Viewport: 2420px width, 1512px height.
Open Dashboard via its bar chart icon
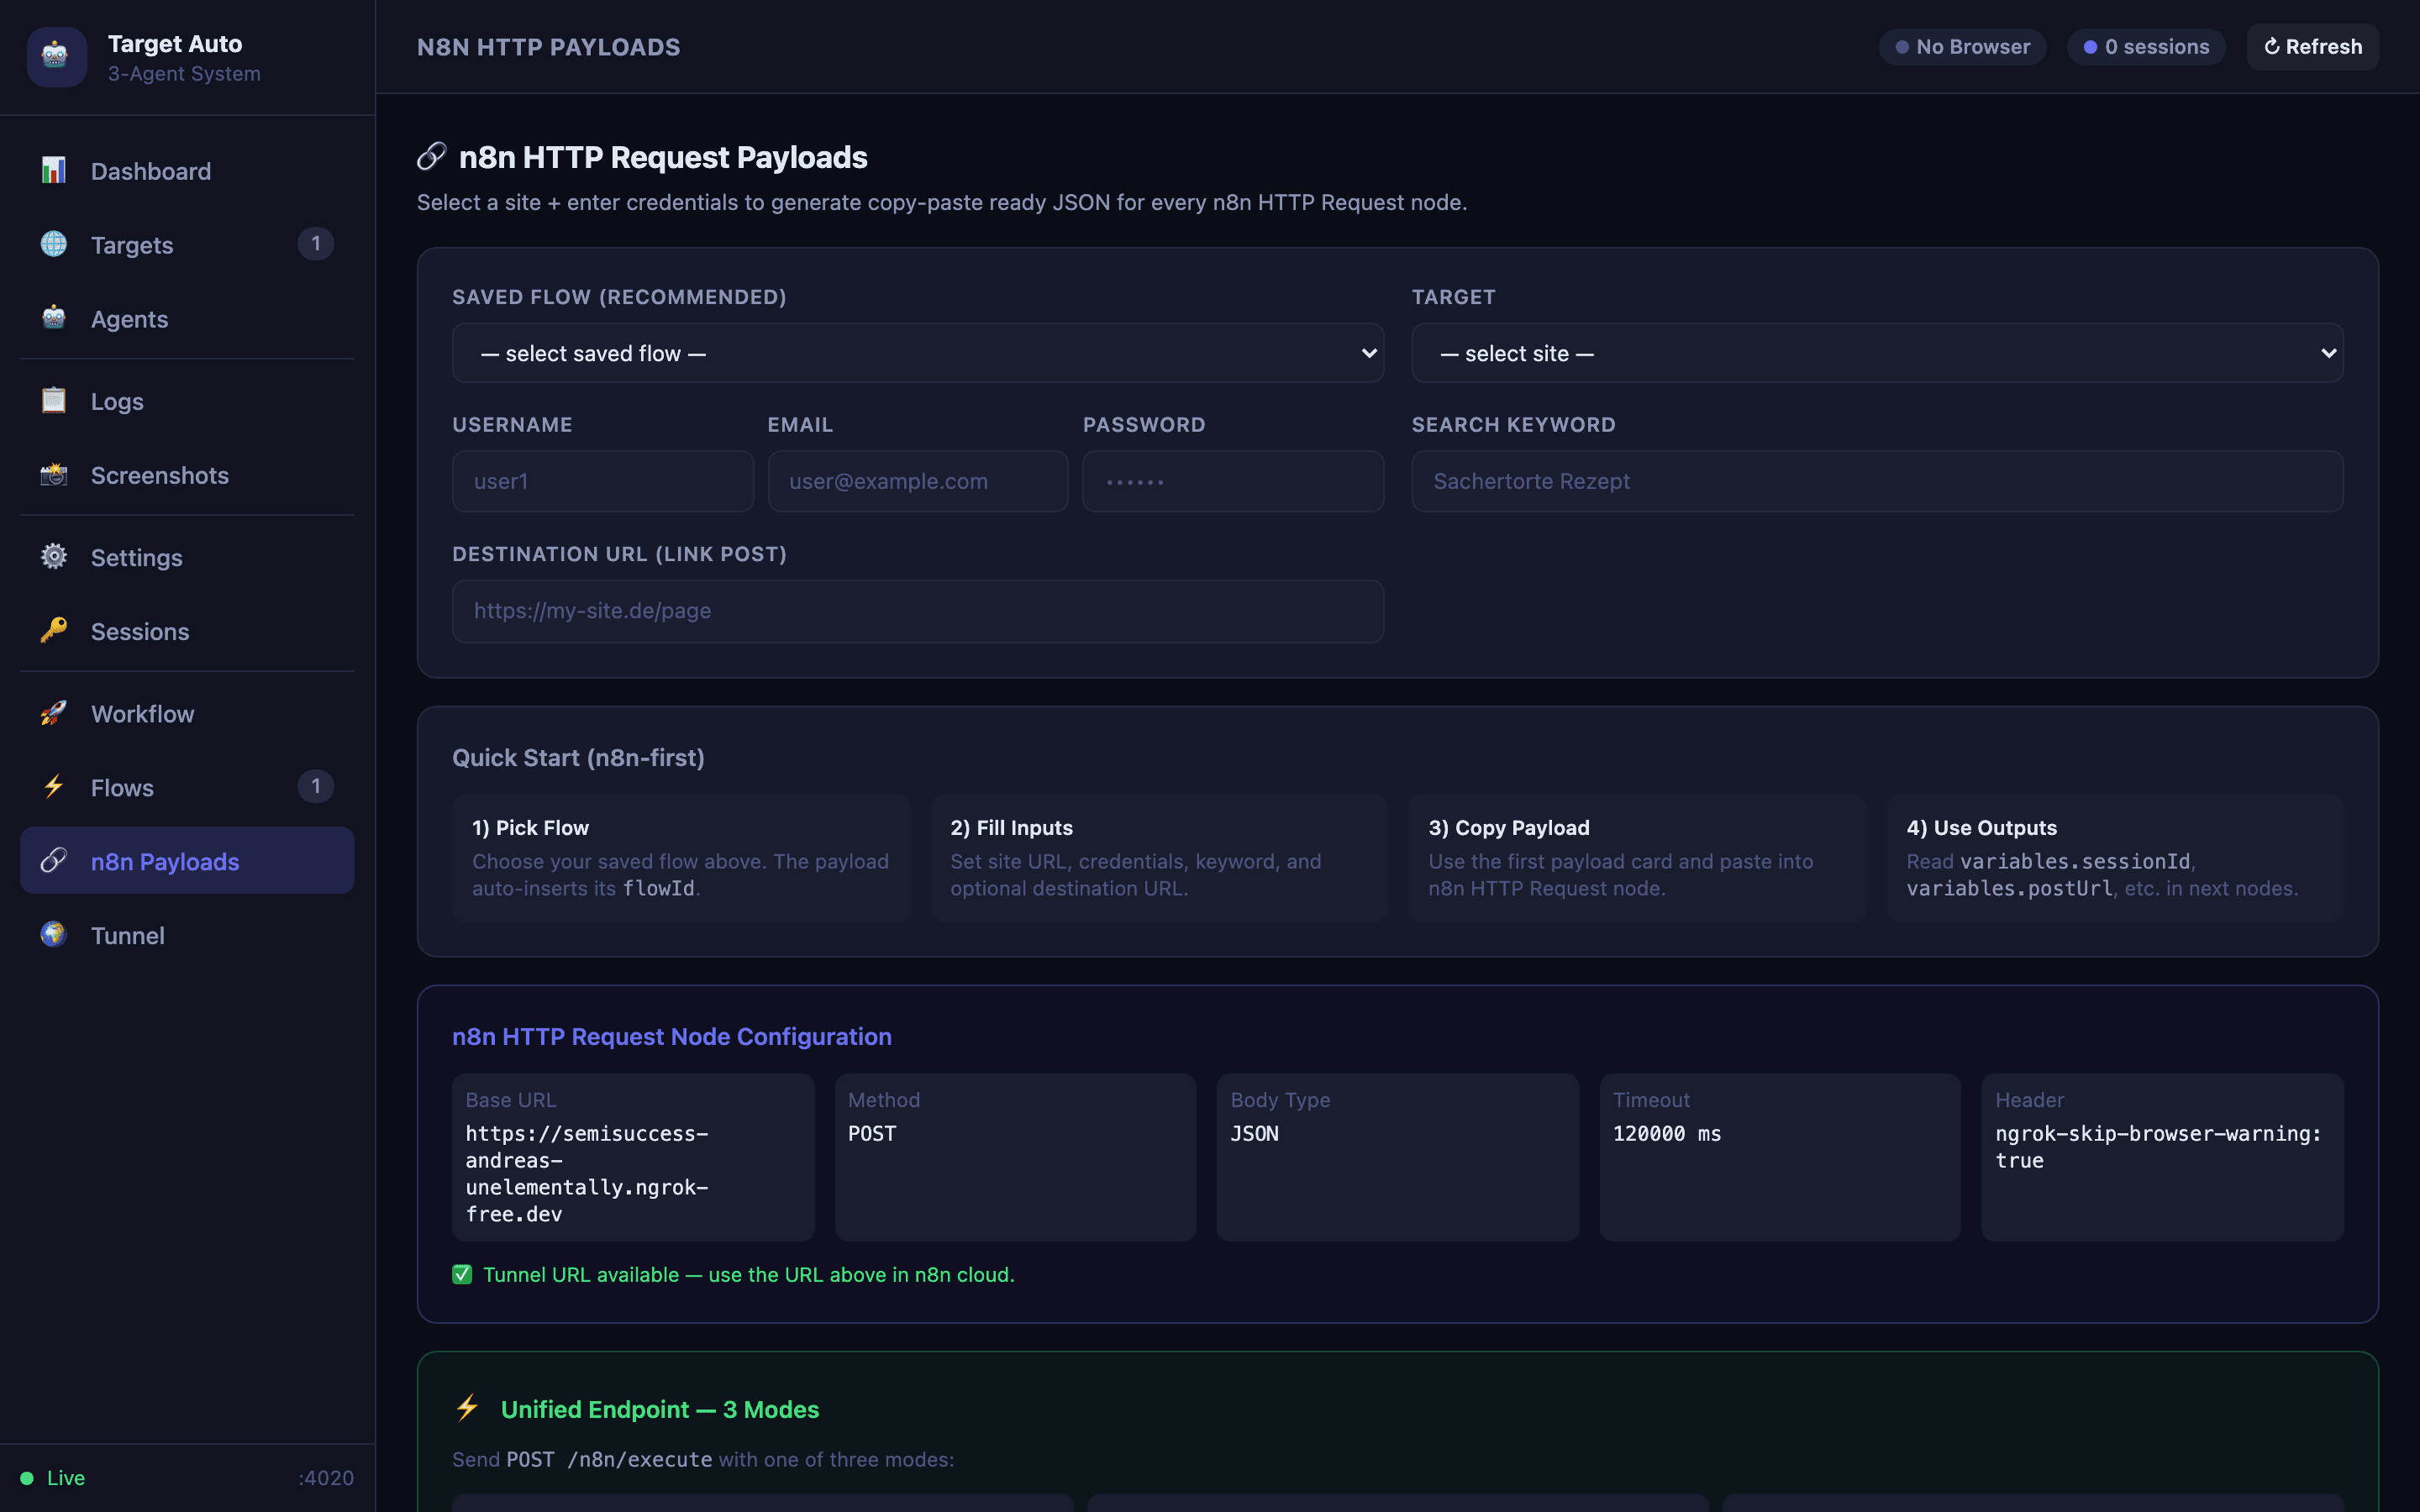(54, 171)
